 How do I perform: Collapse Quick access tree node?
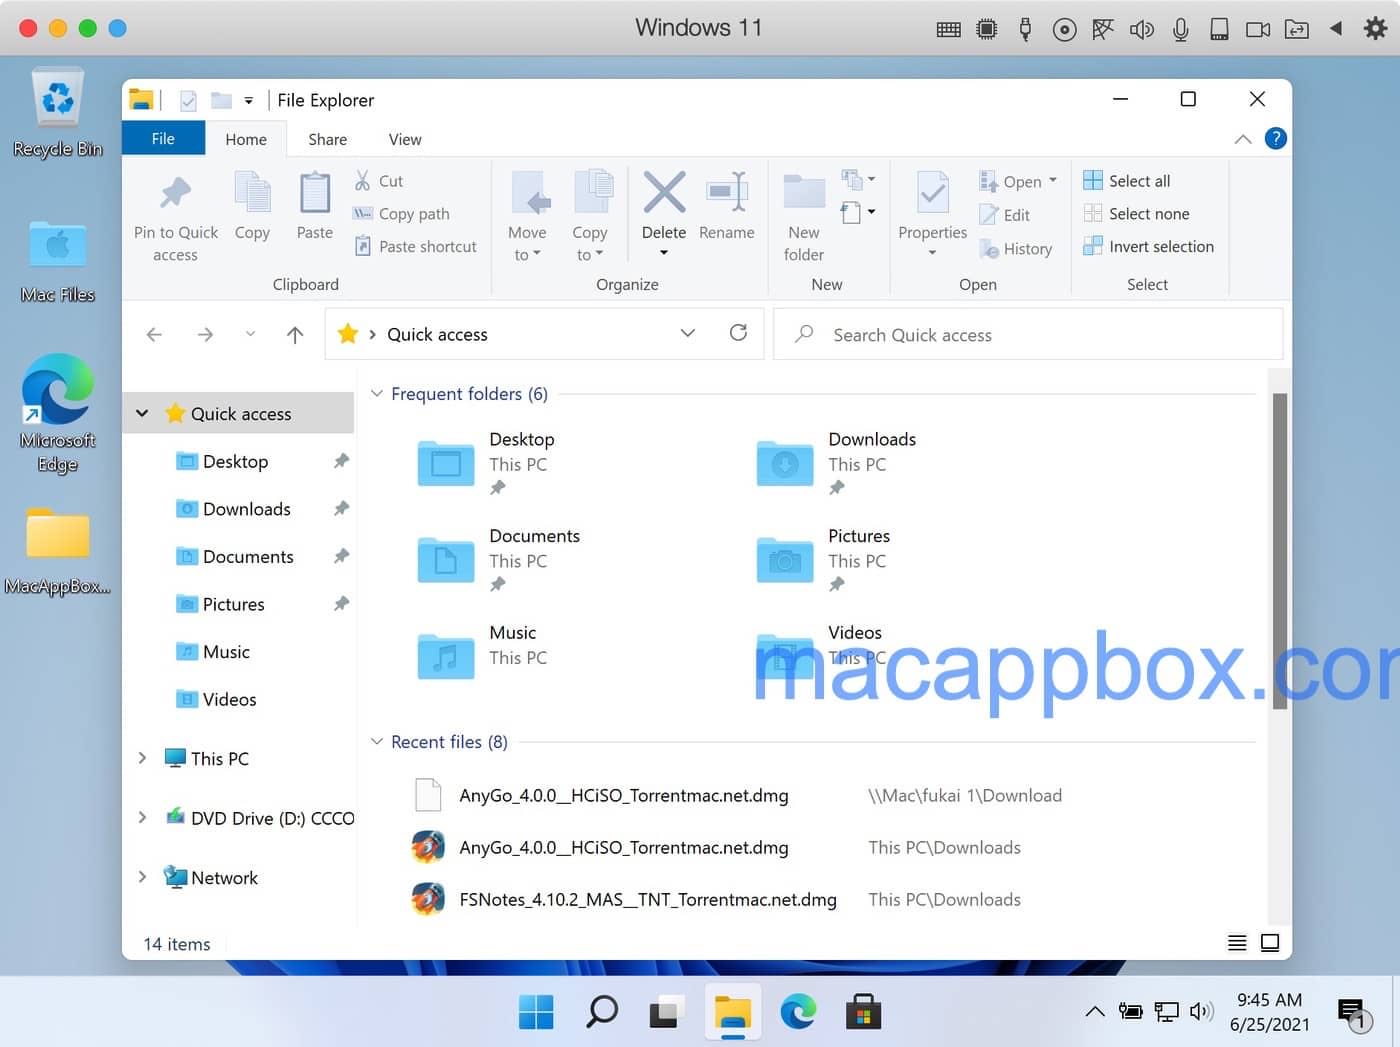(142, 413)
